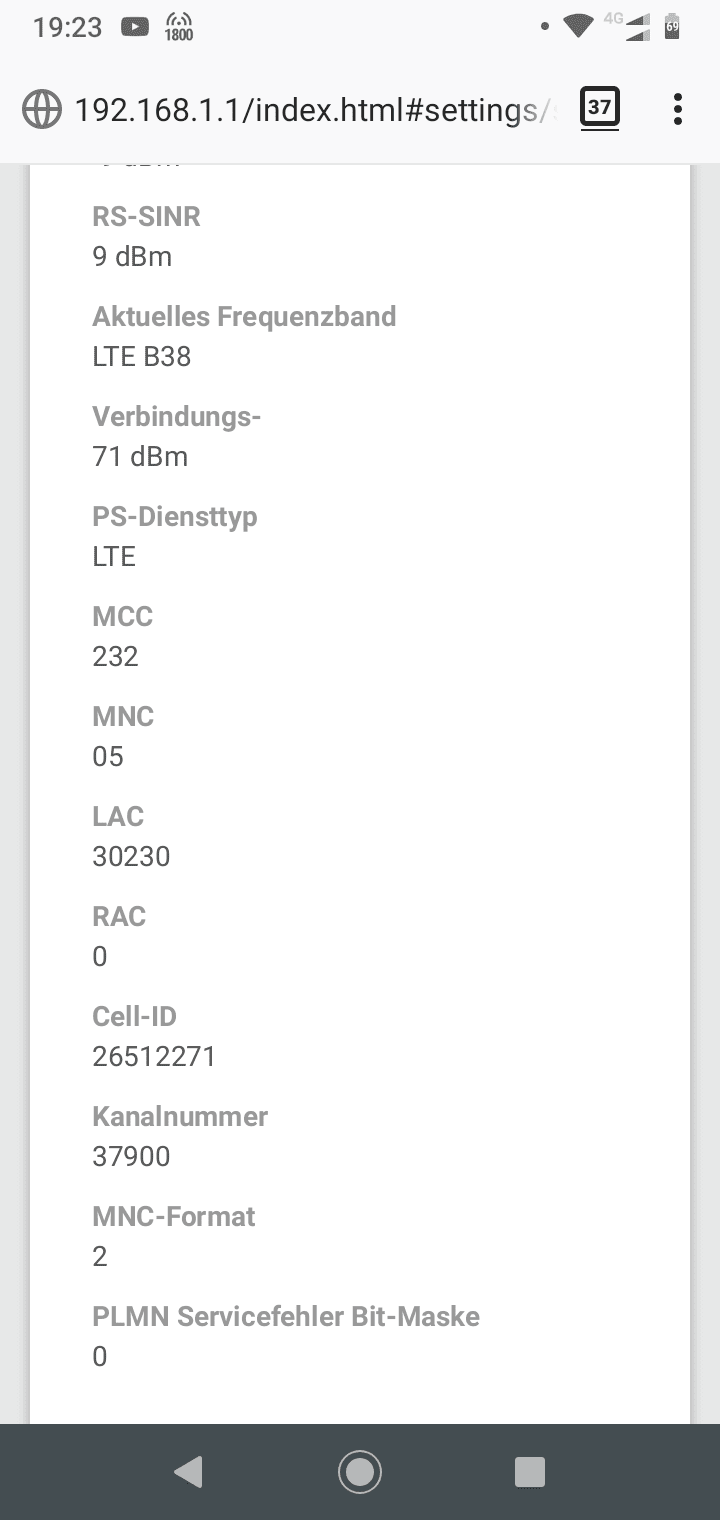Tap the Kanalnummer value 37900
The width and height of the screenshot is (720, 1520).
(131, 1156)
